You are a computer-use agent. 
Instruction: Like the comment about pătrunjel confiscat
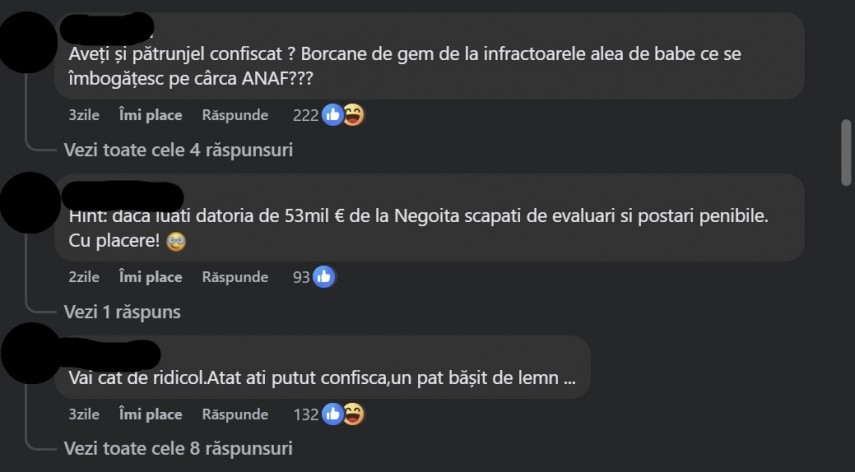click(150, 115)
